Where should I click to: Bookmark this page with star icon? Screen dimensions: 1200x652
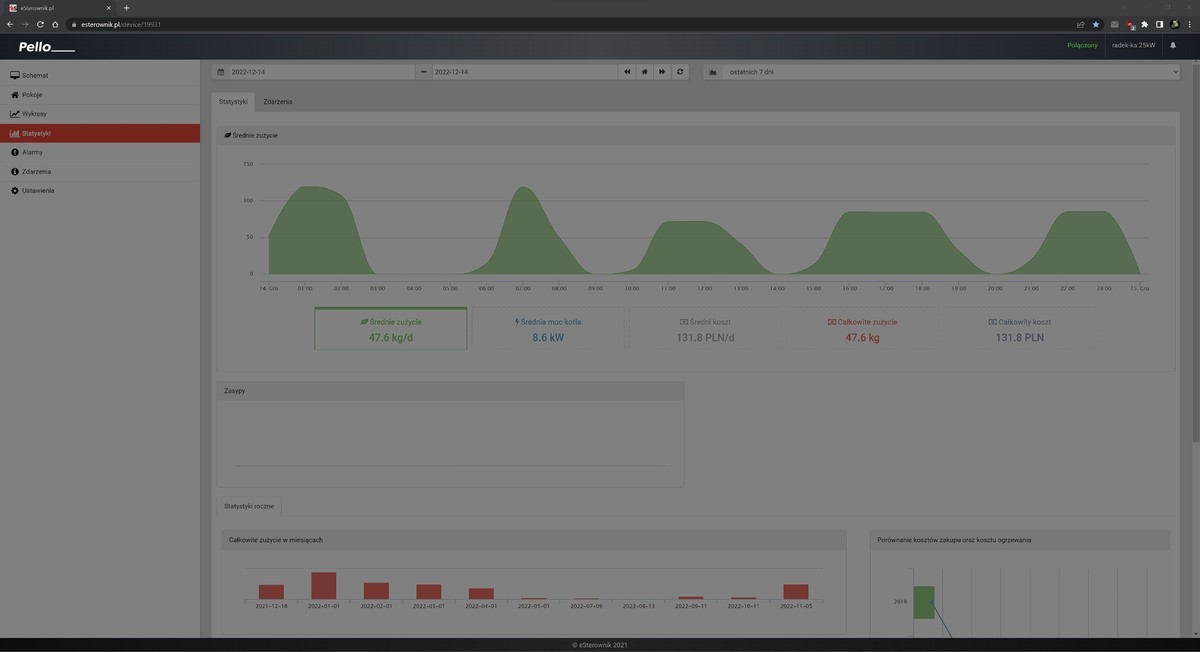[x=1095, y=24]
